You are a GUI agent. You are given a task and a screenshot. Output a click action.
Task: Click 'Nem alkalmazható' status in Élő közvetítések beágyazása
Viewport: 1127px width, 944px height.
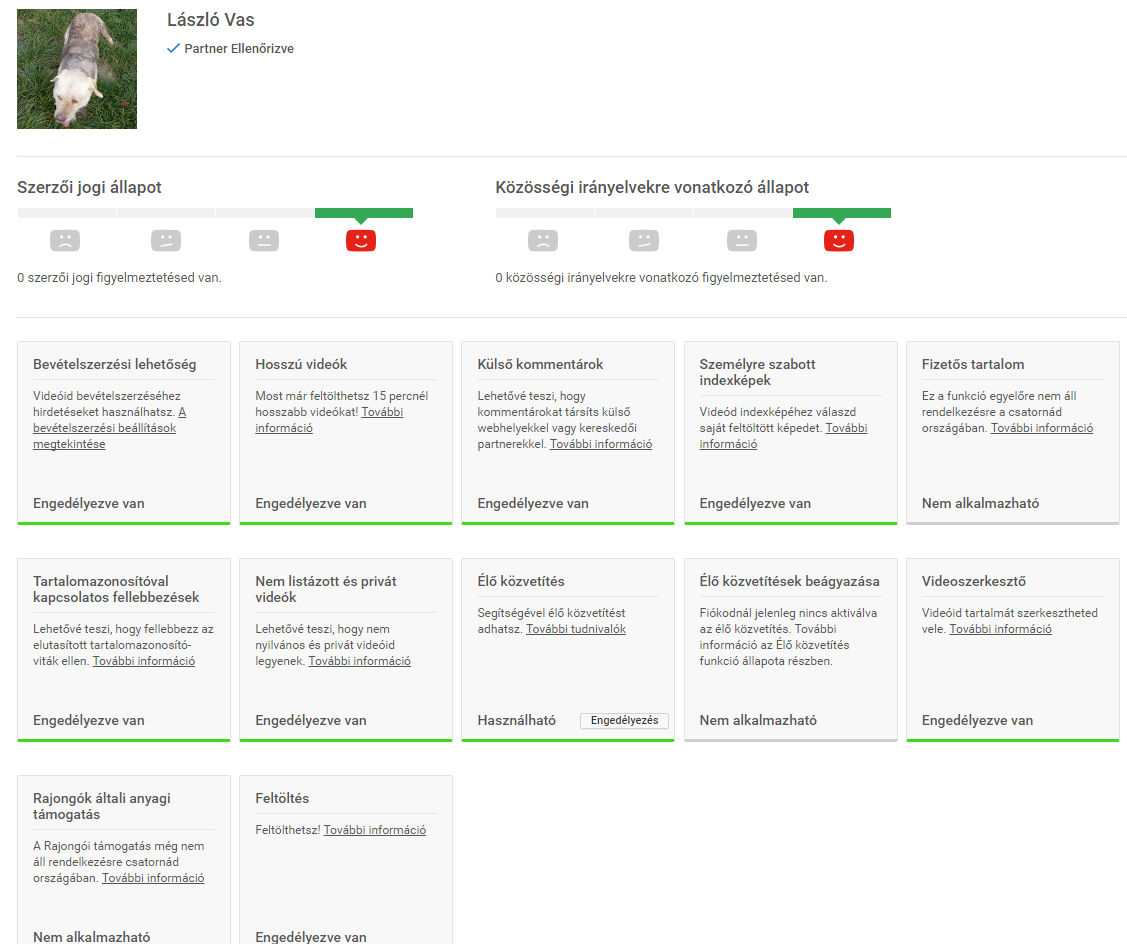(x=758, y=720)
